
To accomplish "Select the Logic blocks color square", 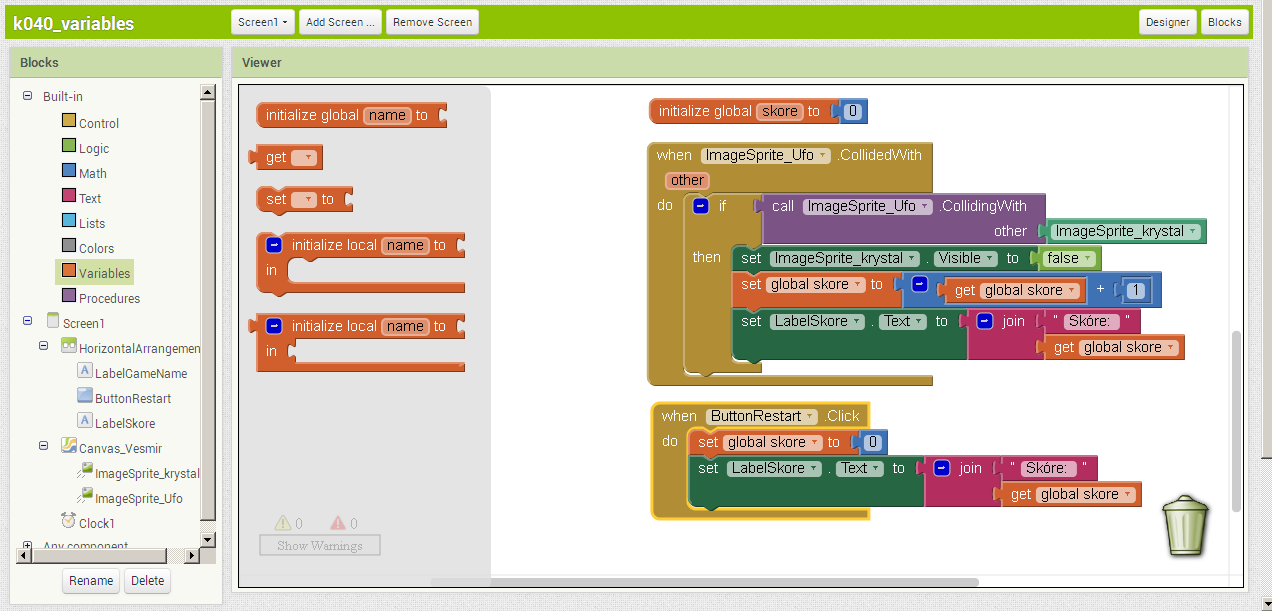I will 69,146.
